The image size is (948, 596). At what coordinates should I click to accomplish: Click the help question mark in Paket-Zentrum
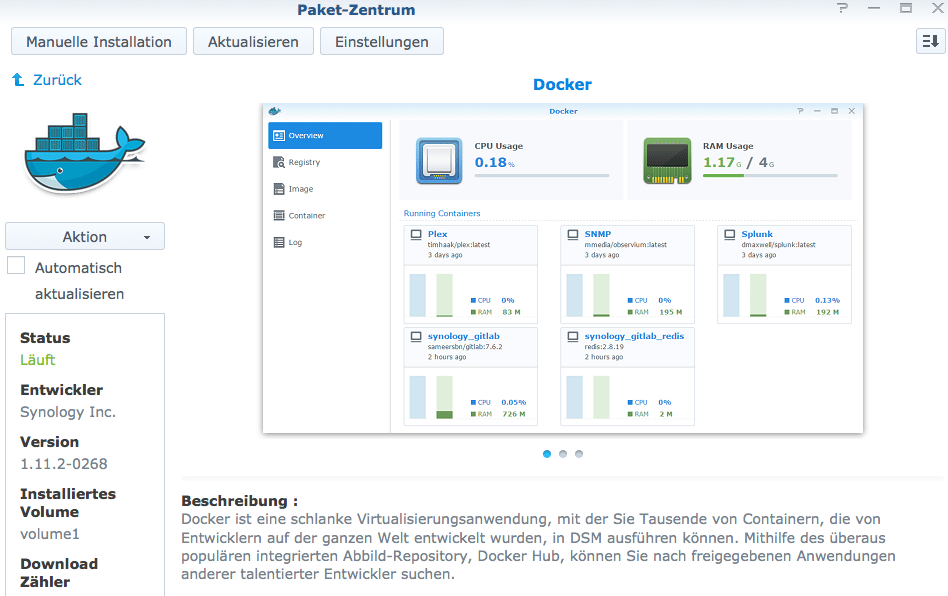click(842, 8)
